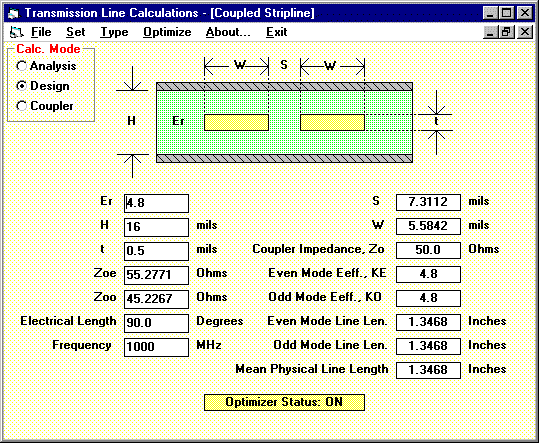Click the Odd Mode Line Len. value field
Image resolution: width=539 pixels, height=443 pixels.
(x=428, y=346)
